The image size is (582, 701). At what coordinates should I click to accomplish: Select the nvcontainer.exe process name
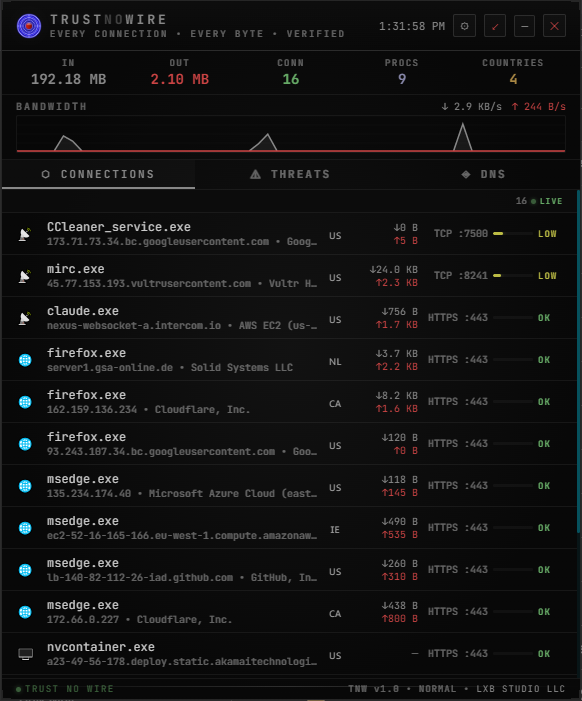pos(101,647)
